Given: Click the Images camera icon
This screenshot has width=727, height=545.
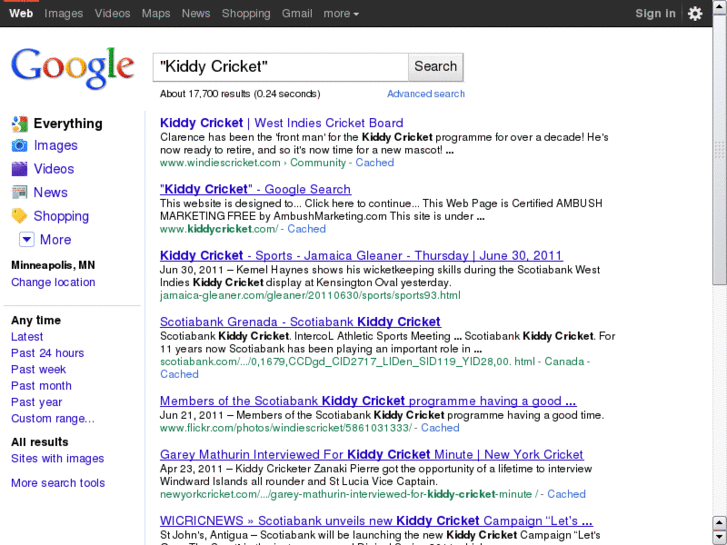Looking at the screenshot, I should coord(19,146).
